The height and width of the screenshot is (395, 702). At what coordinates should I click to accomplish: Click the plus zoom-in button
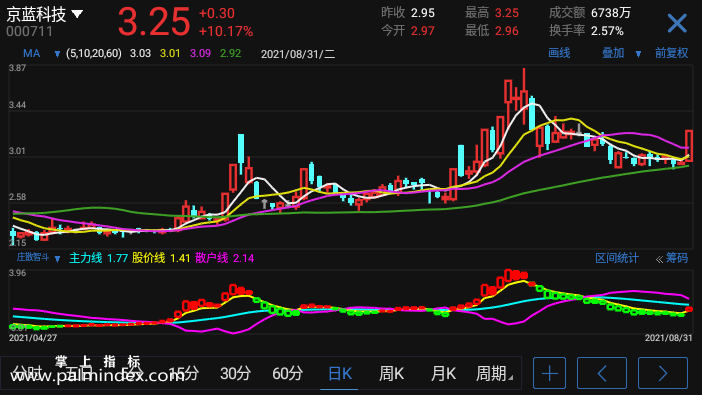coord(549,373)
